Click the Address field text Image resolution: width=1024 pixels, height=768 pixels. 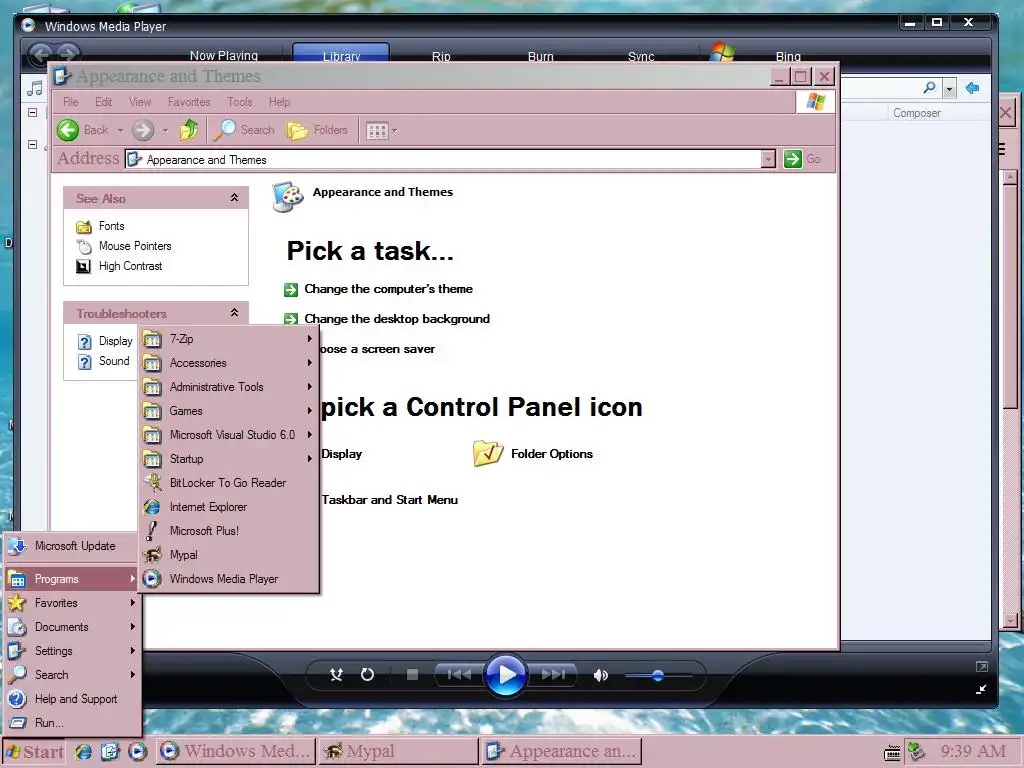point(206,159)
